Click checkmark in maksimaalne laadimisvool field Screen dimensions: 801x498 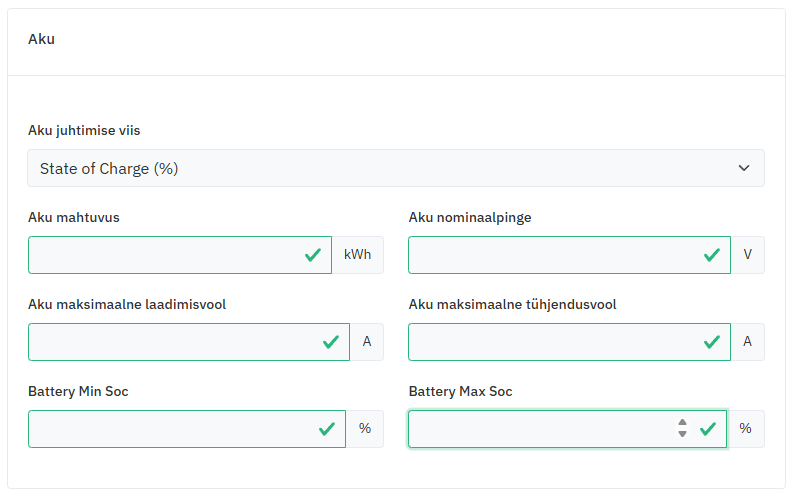point(331,342)
